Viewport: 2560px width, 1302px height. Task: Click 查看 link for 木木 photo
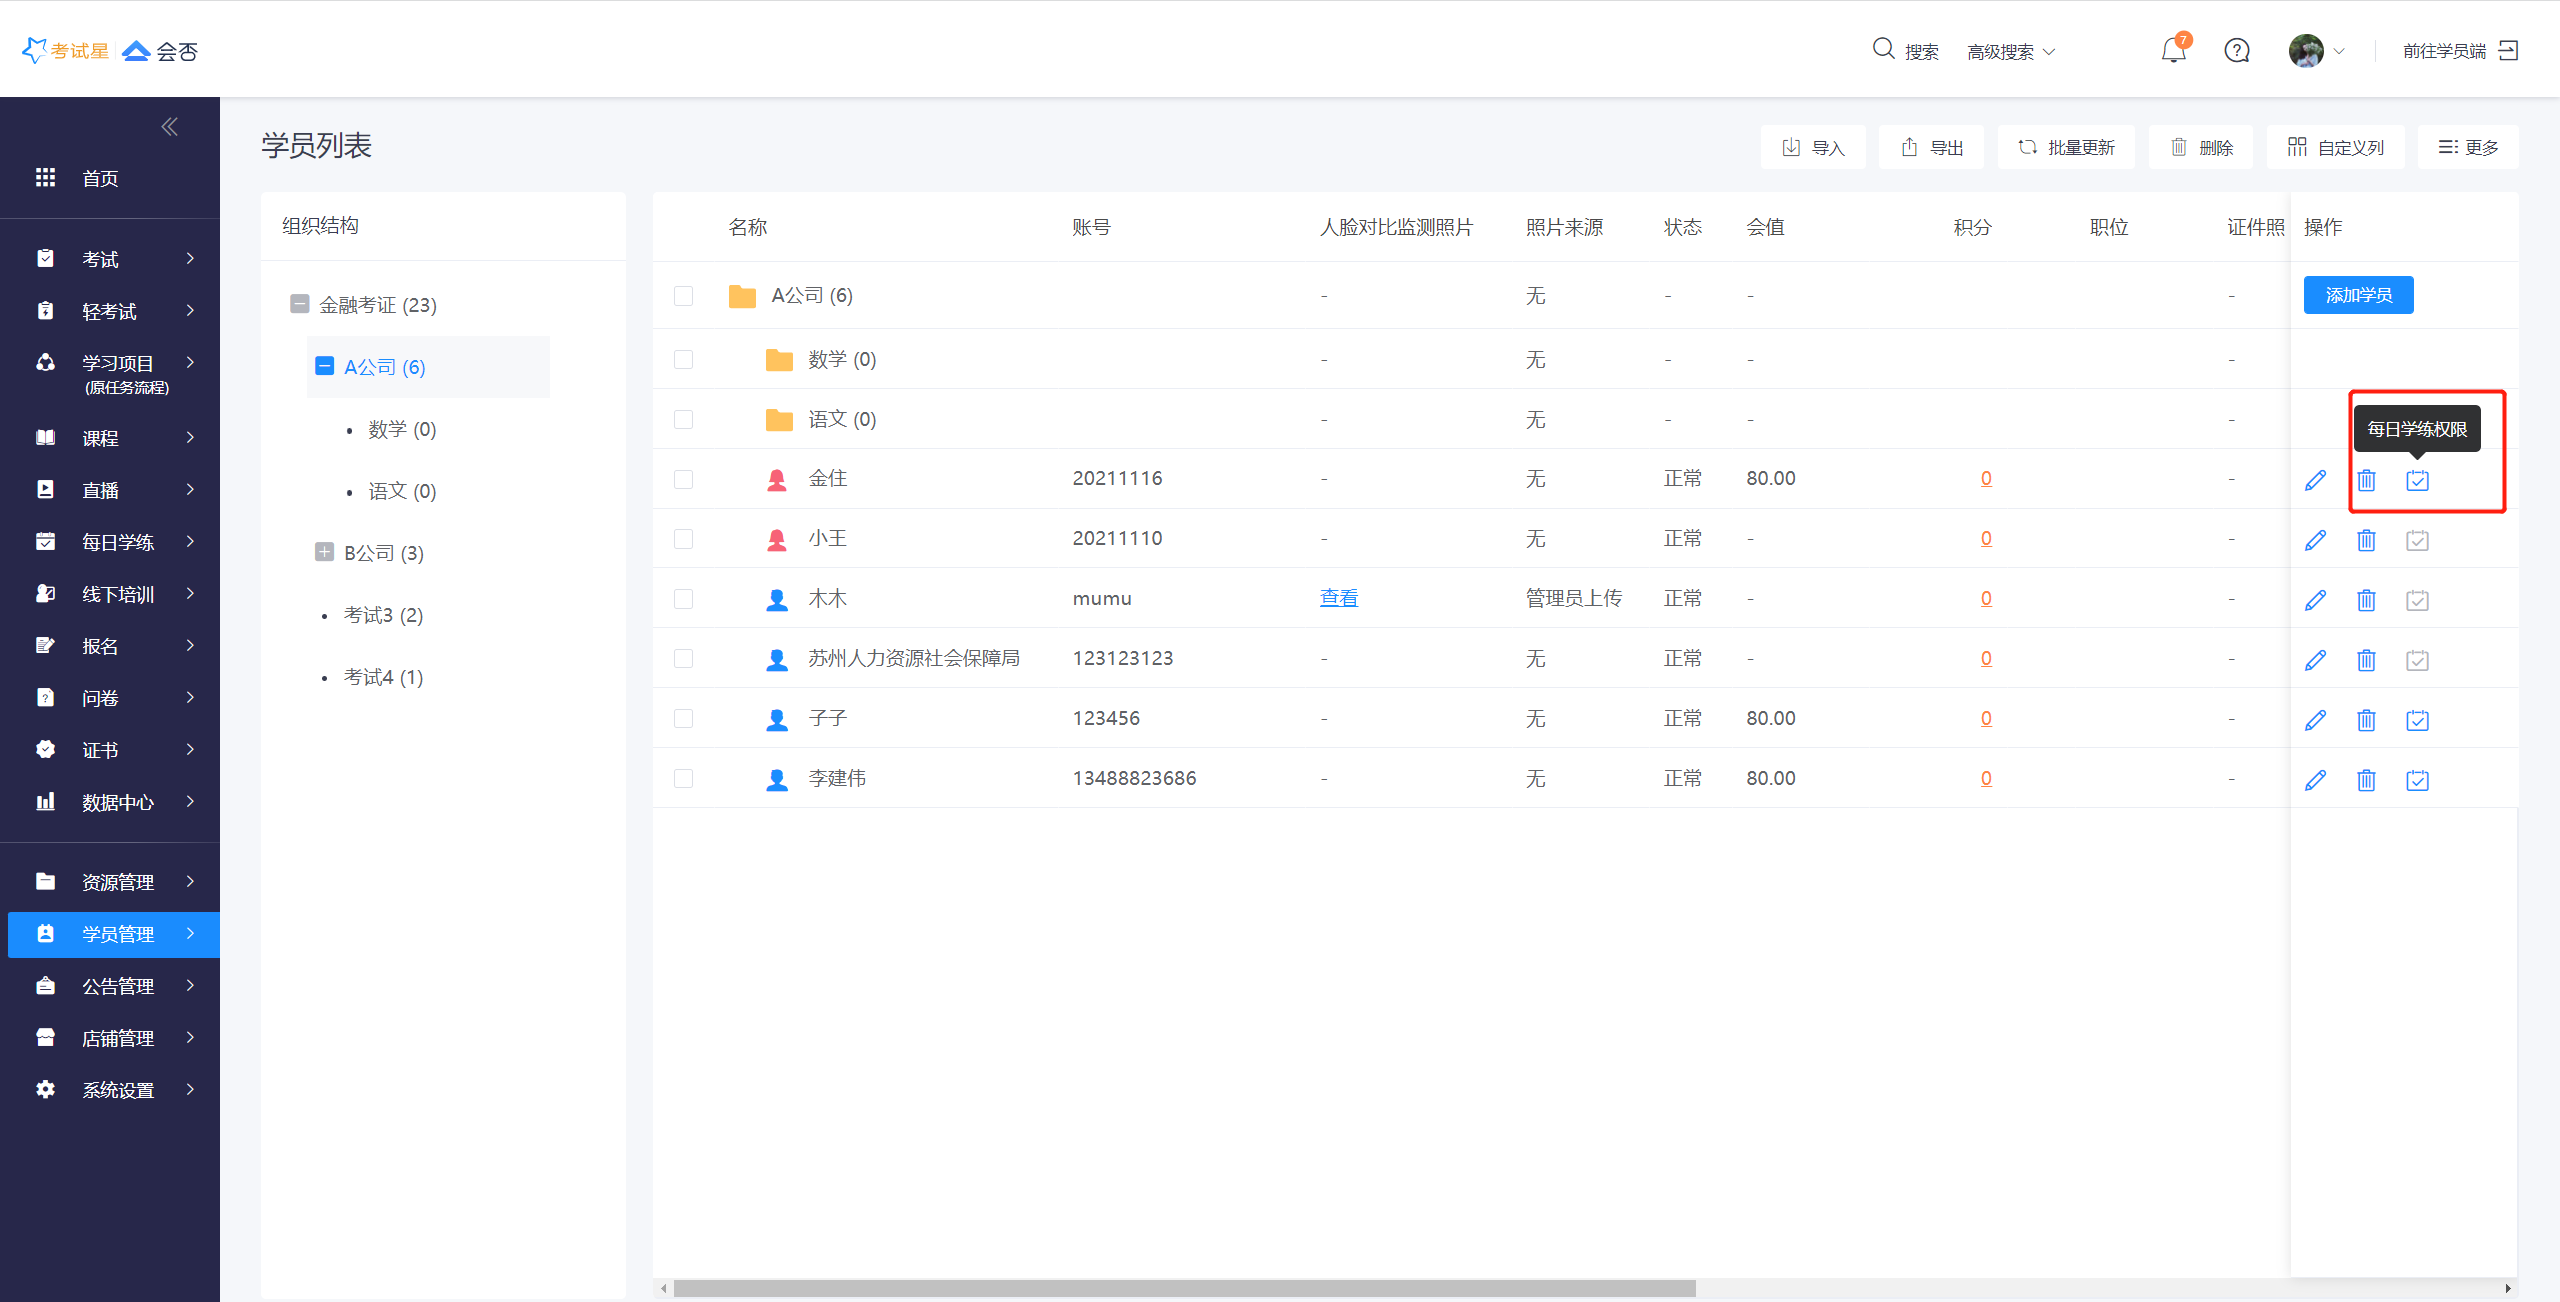(1339, 598)
